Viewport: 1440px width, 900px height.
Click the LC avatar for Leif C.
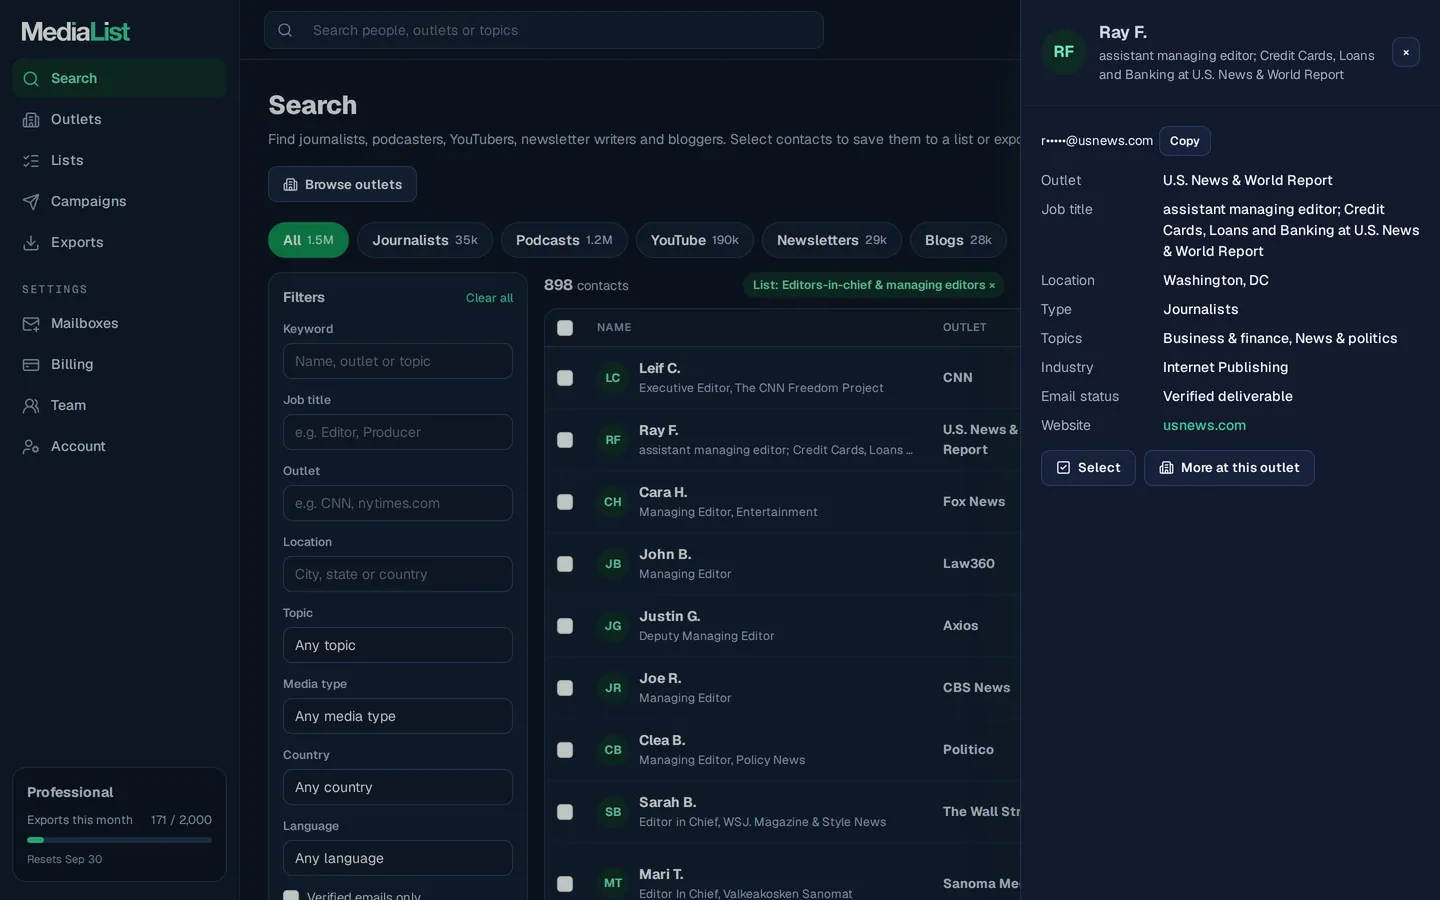pos(613,378)
